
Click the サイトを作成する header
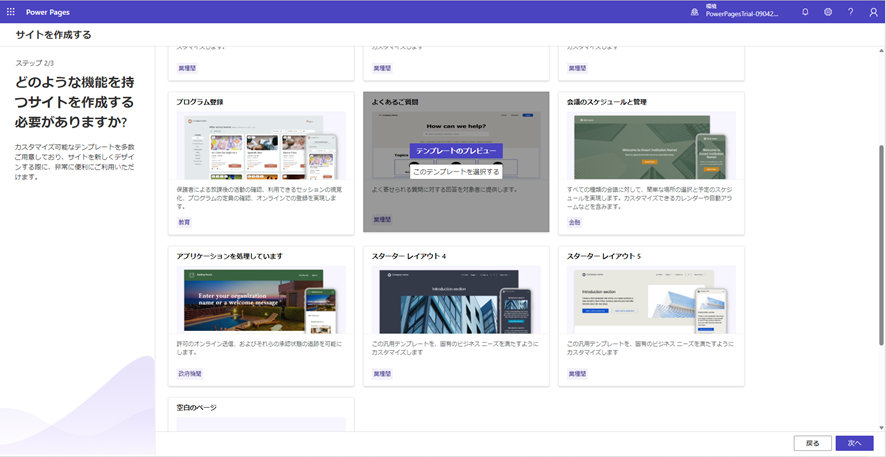click(53, 35)
